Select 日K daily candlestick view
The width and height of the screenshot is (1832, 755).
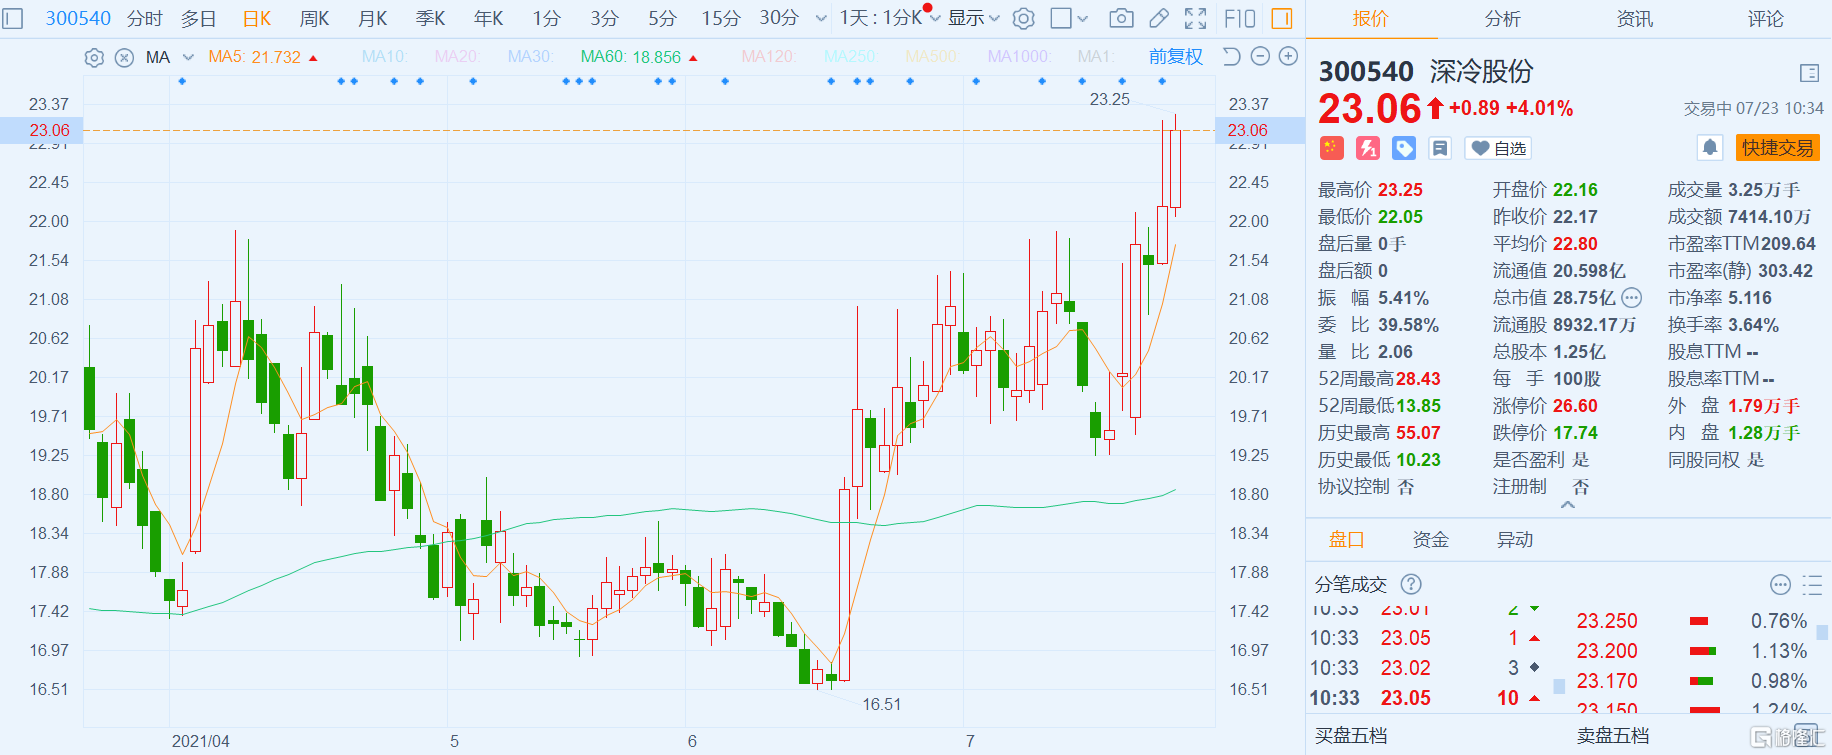tap(257, 18)
